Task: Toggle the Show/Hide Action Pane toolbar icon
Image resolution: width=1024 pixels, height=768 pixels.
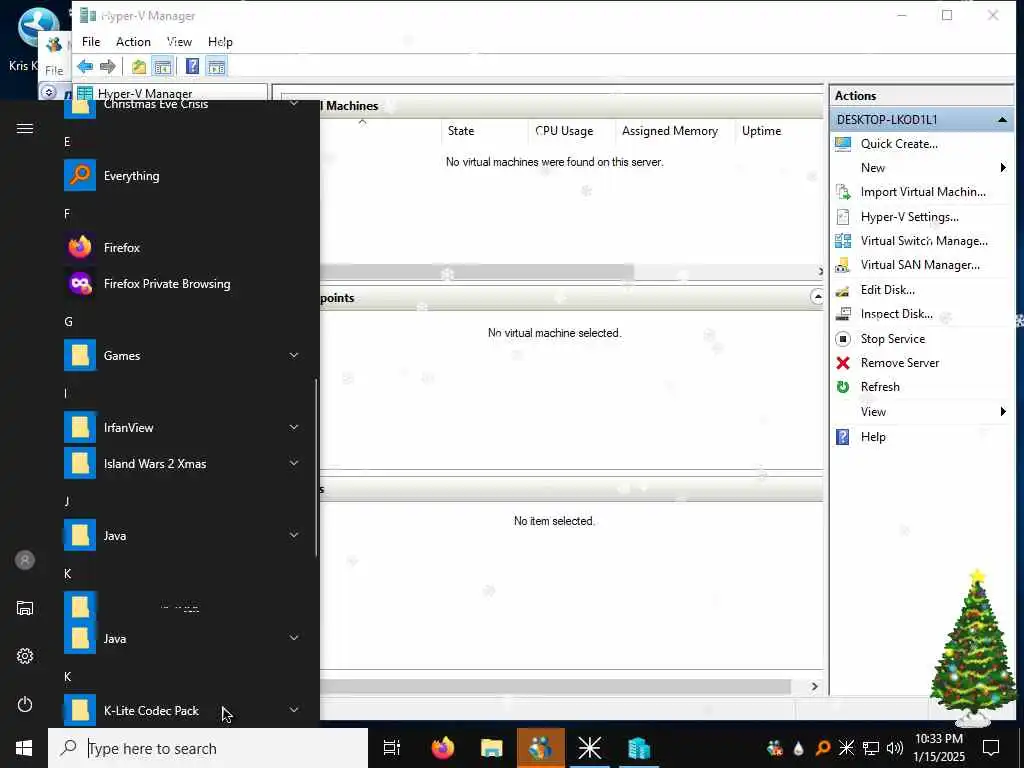Action: click(x=216, y=66)
